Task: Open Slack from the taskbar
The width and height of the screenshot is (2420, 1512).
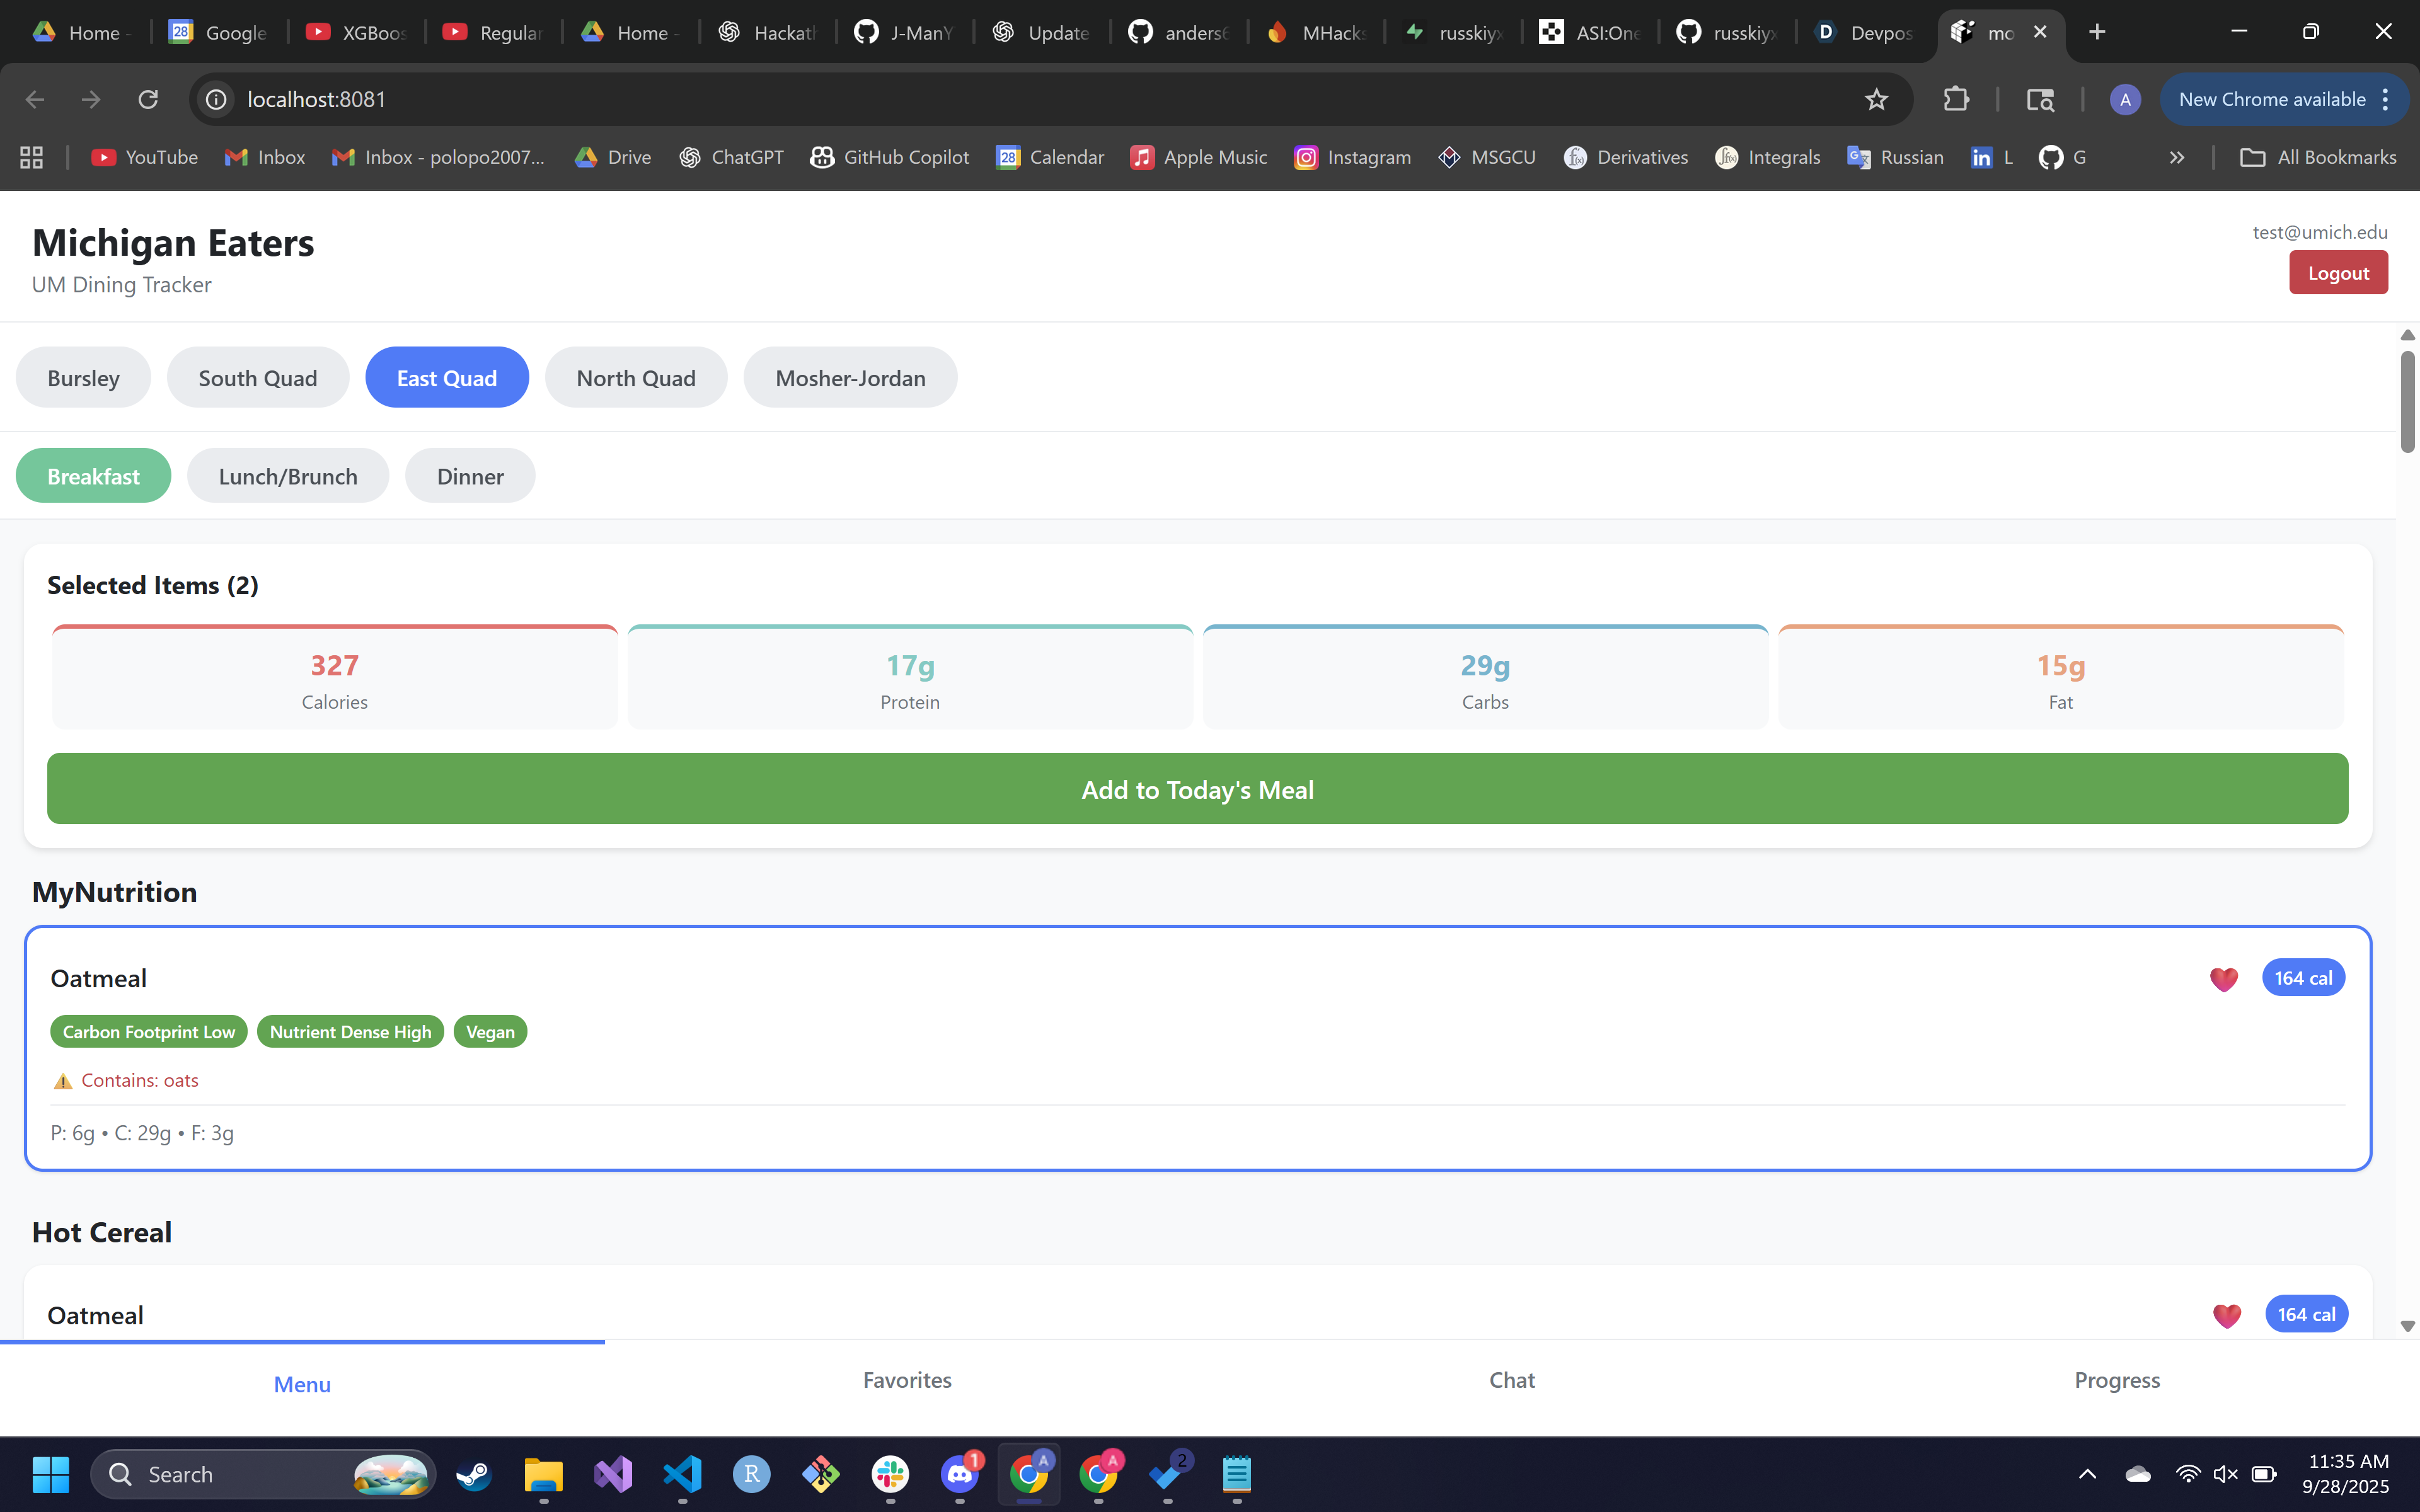Action: point(889,1474)
